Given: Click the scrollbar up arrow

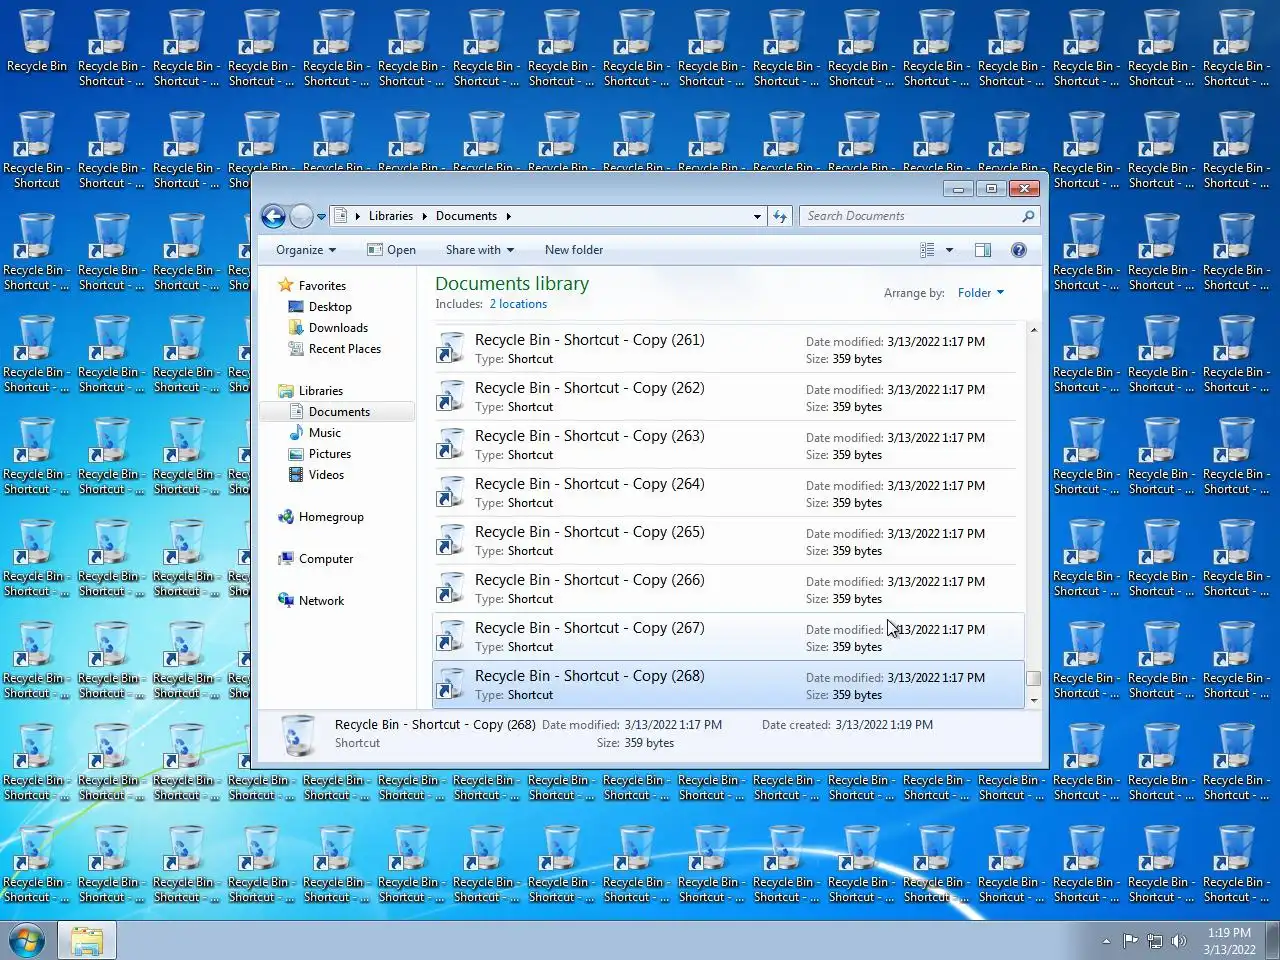Looking at the screenshot, I should (1033, 330).
